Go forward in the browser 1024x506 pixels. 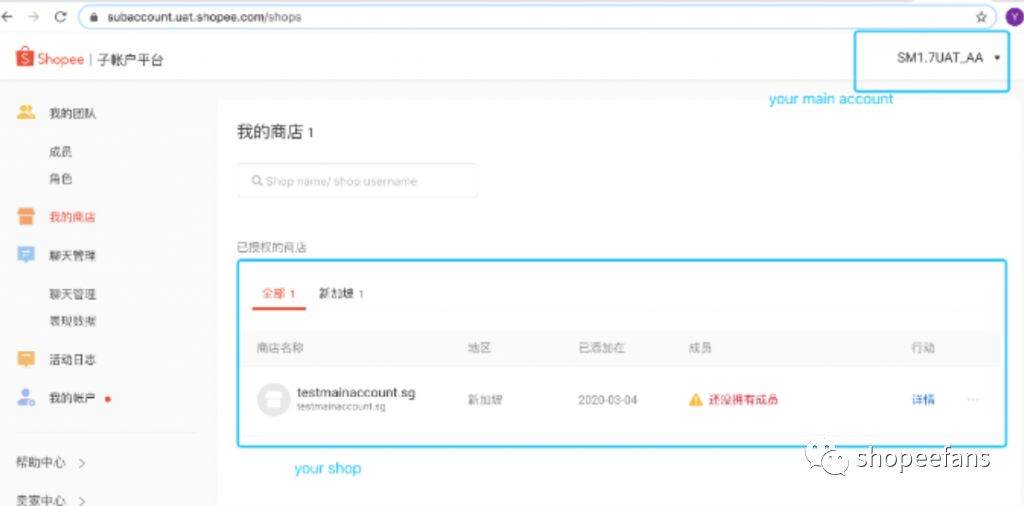pos(33,17)
